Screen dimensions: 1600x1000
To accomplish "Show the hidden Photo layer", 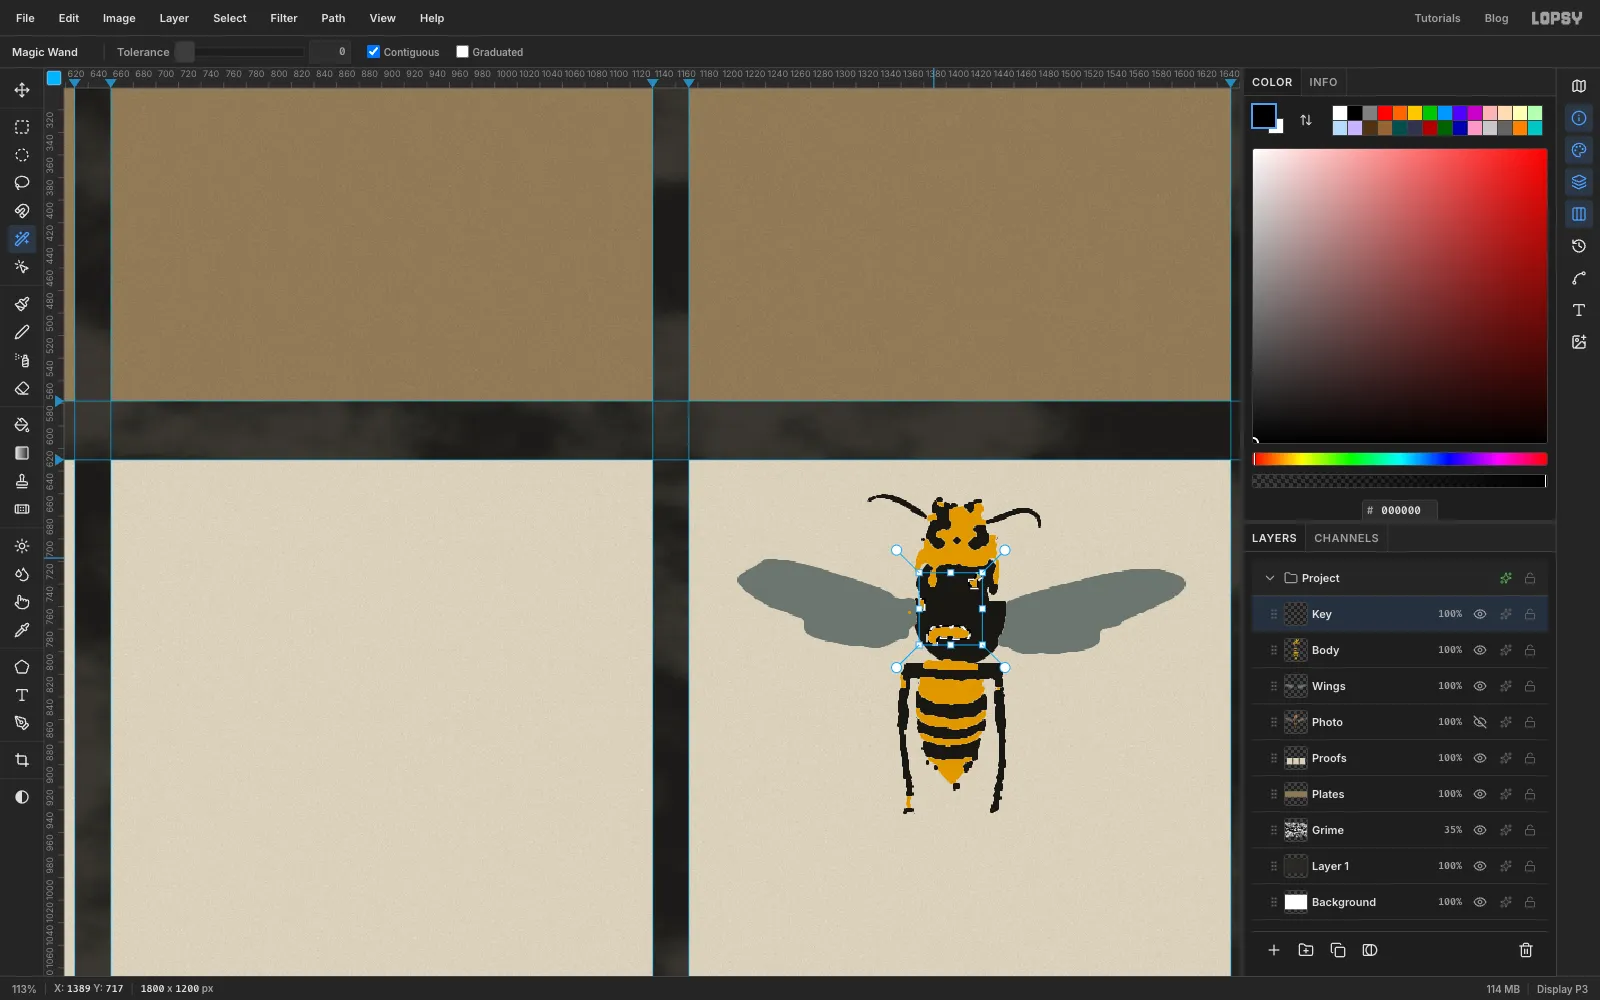I will pyautogui.click(x=1480, y=722).
